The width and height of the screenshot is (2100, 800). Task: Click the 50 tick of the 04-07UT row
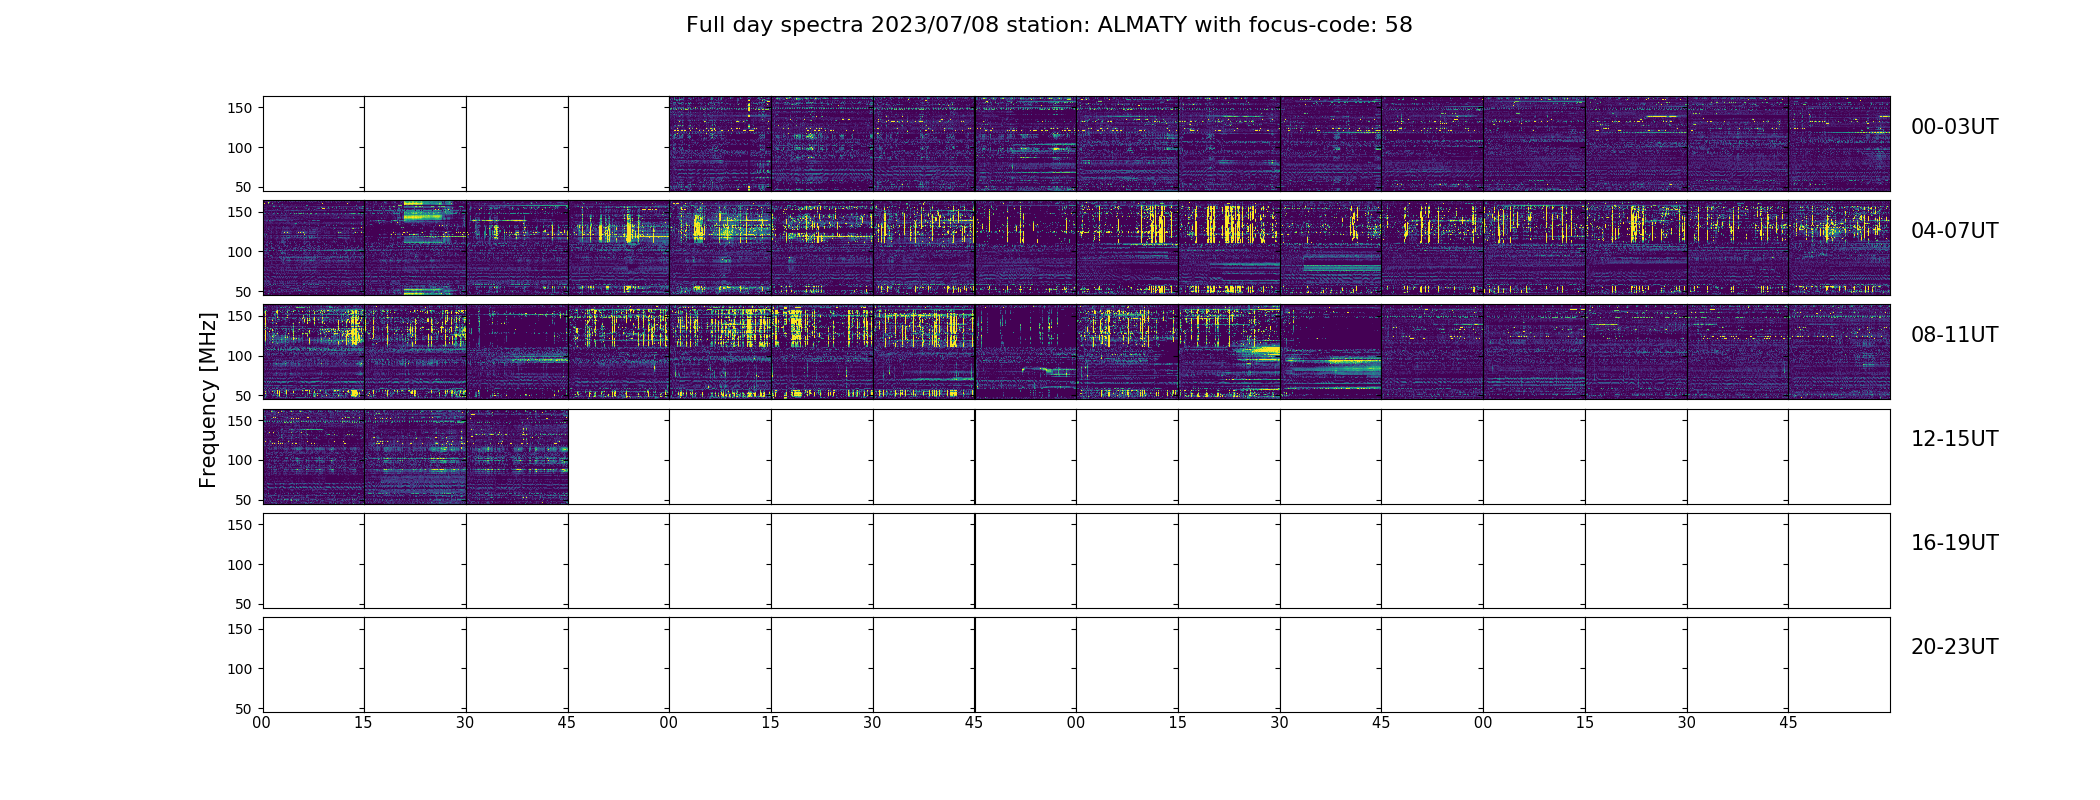click(245, 291)
